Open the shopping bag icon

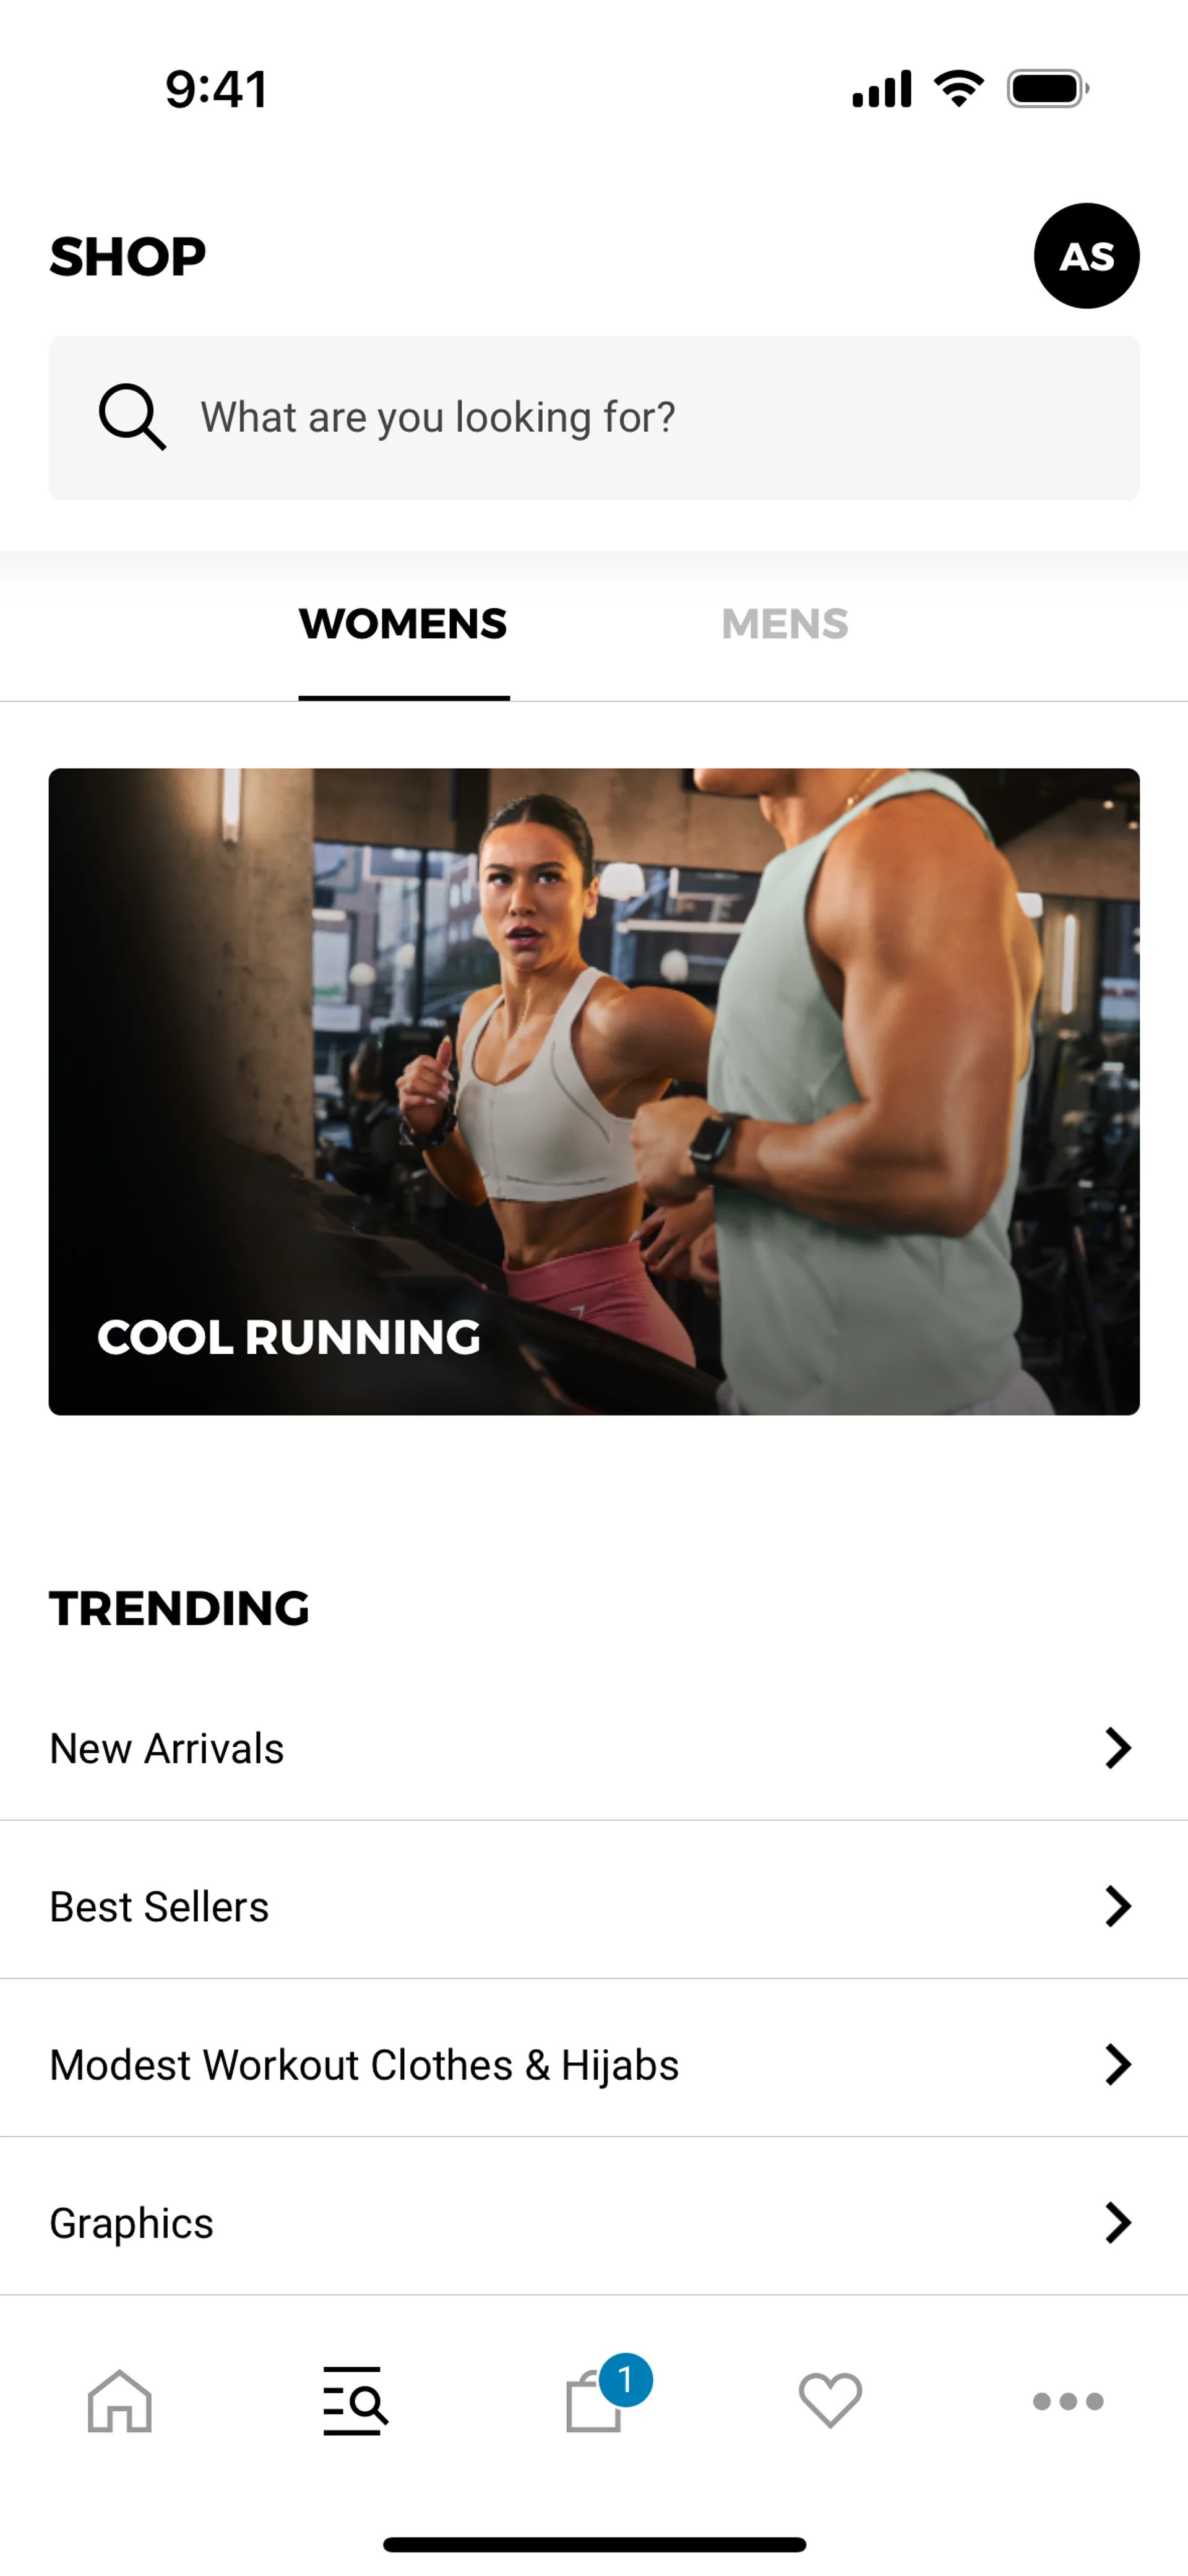point(594,2403)
